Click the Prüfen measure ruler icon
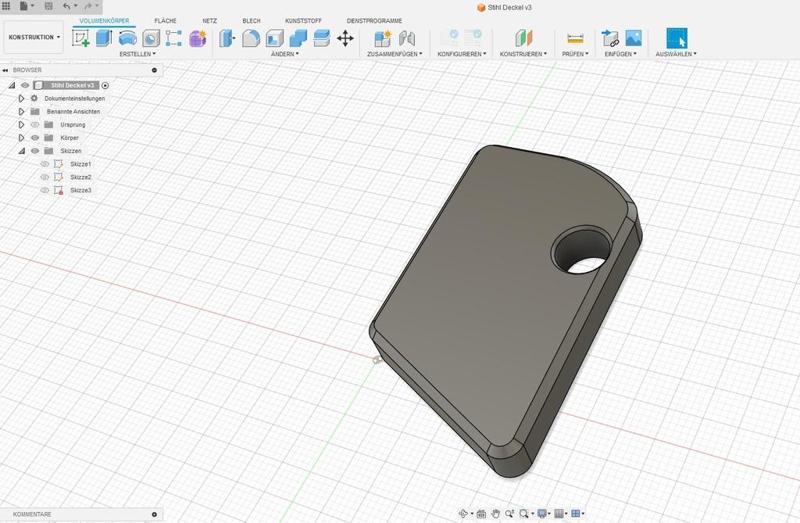The image size is (800, 523). click(574, 38)
